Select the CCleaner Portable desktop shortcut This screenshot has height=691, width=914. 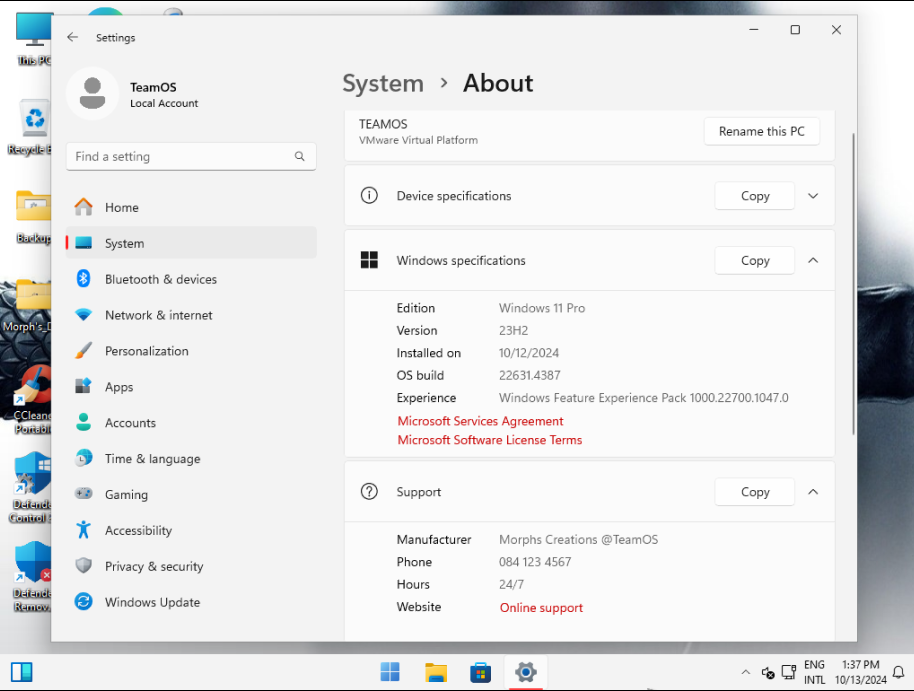point(33,401)
